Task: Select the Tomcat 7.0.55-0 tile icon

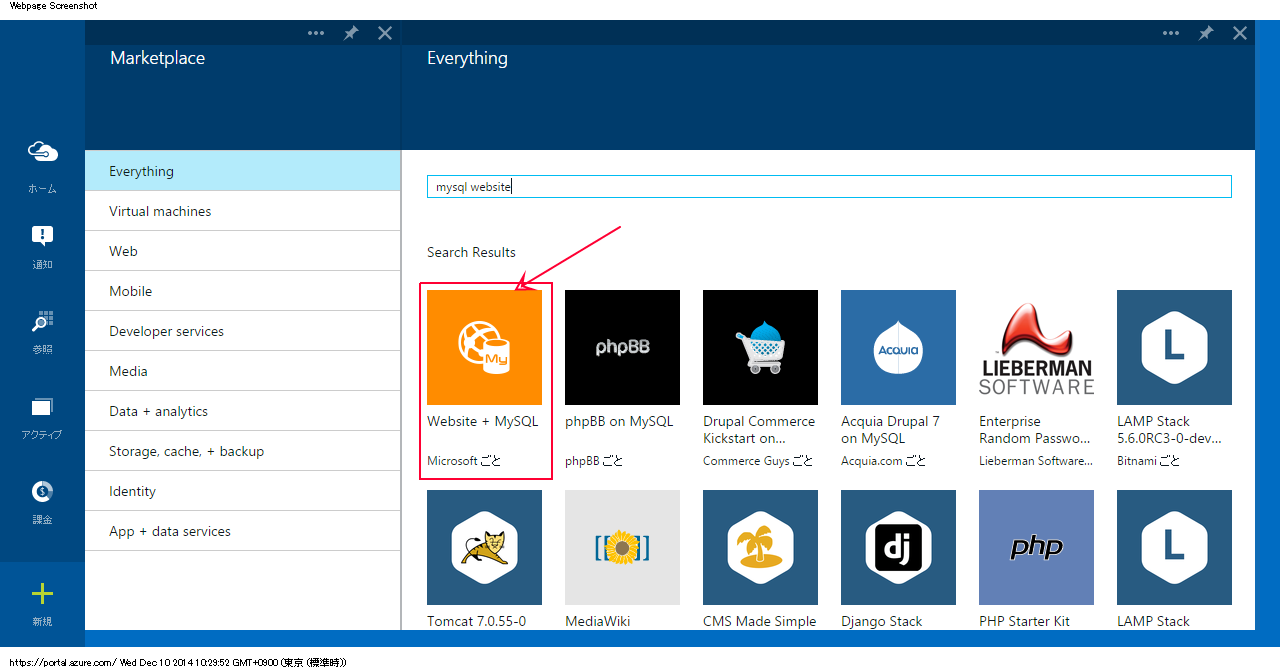Action: tap(484, 547)
